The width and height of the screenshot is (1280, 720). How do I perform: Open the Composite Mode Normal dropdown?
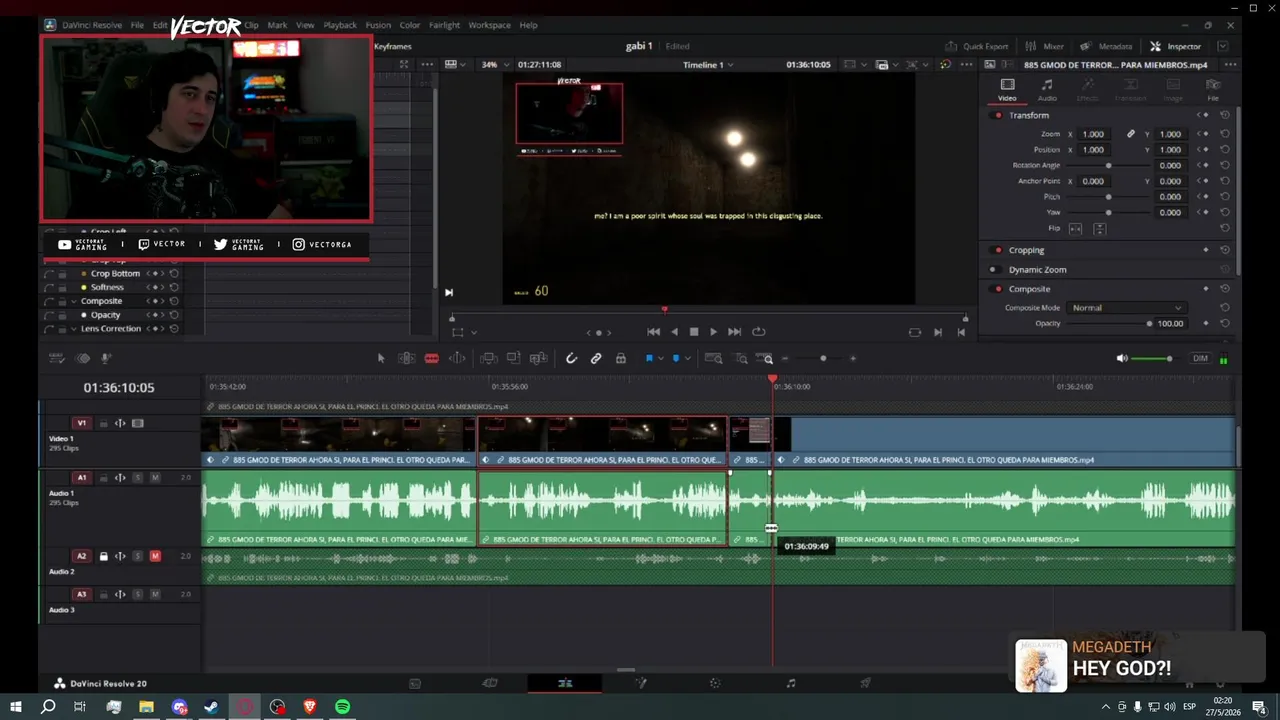point(1126,308)
